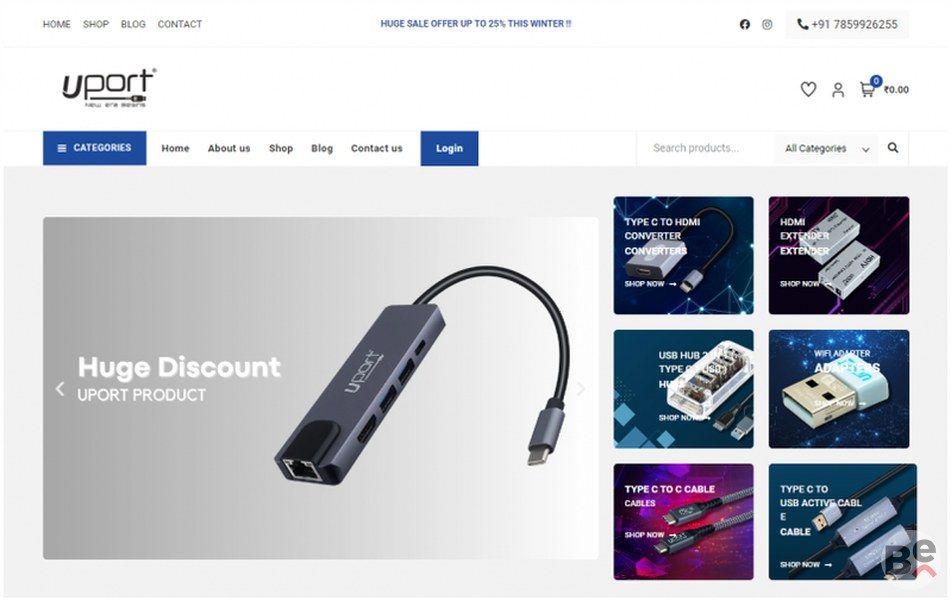Screen dimensions: 951x600
Task: Open the user account icon
Action: pos(838,90)
